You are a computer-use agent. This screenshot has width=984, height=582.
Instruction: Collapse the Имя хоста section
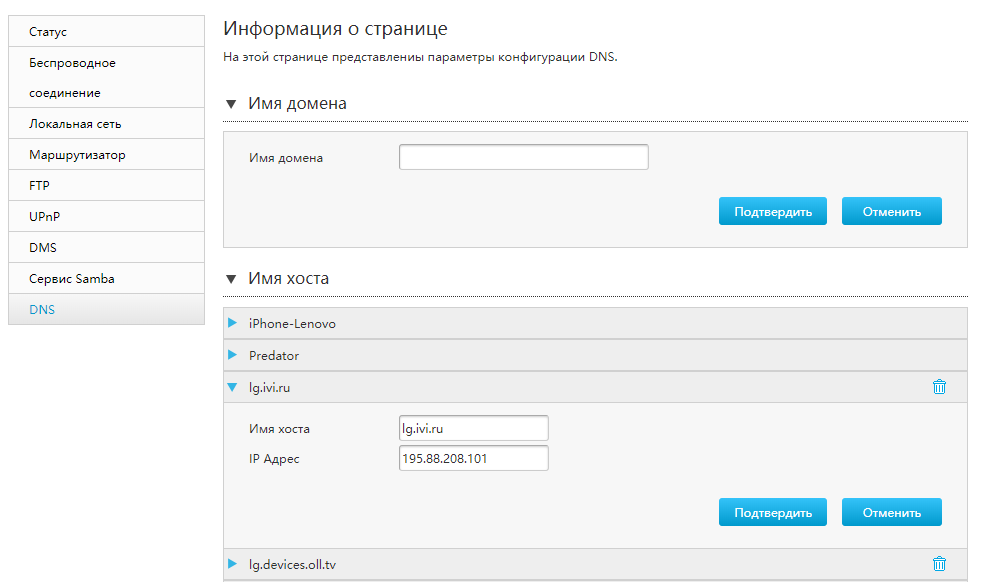click(231, 279)
